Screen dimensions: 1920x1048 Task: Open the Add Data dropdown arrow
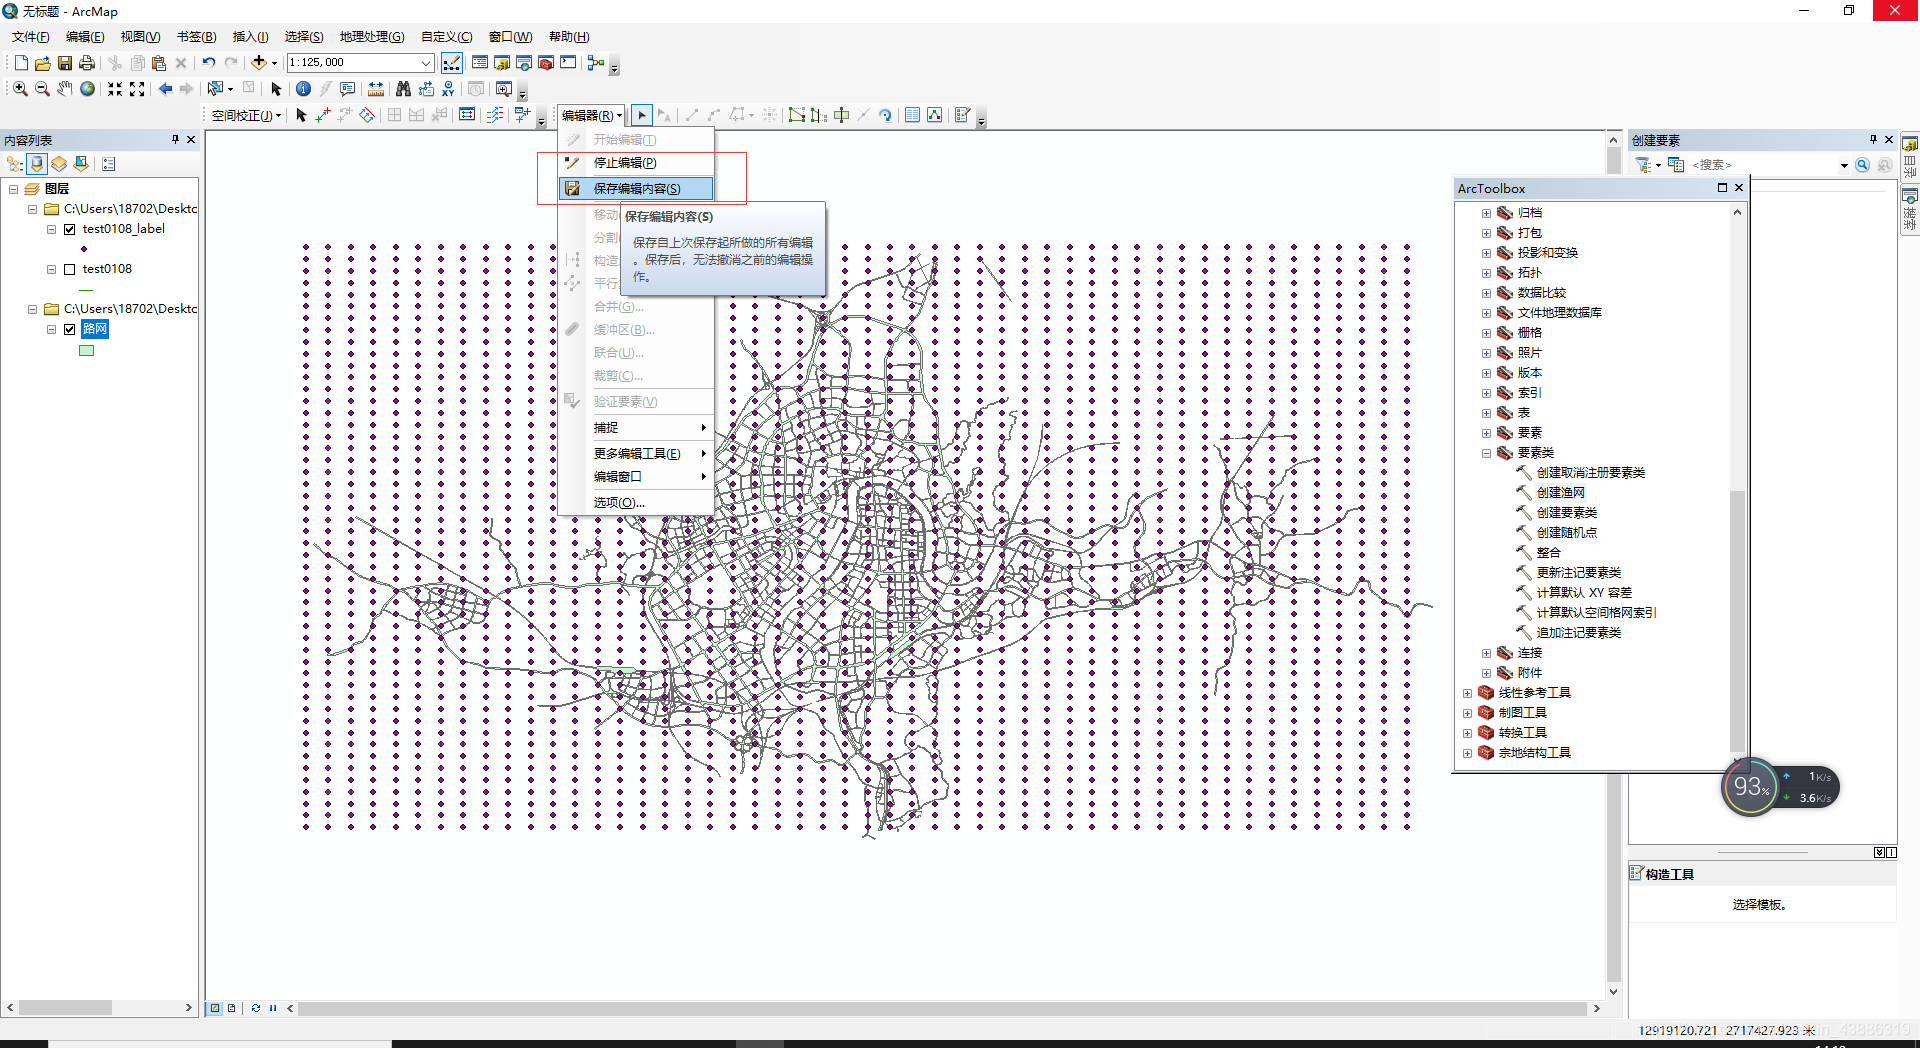pyautogui.click(x=275, y=63)
